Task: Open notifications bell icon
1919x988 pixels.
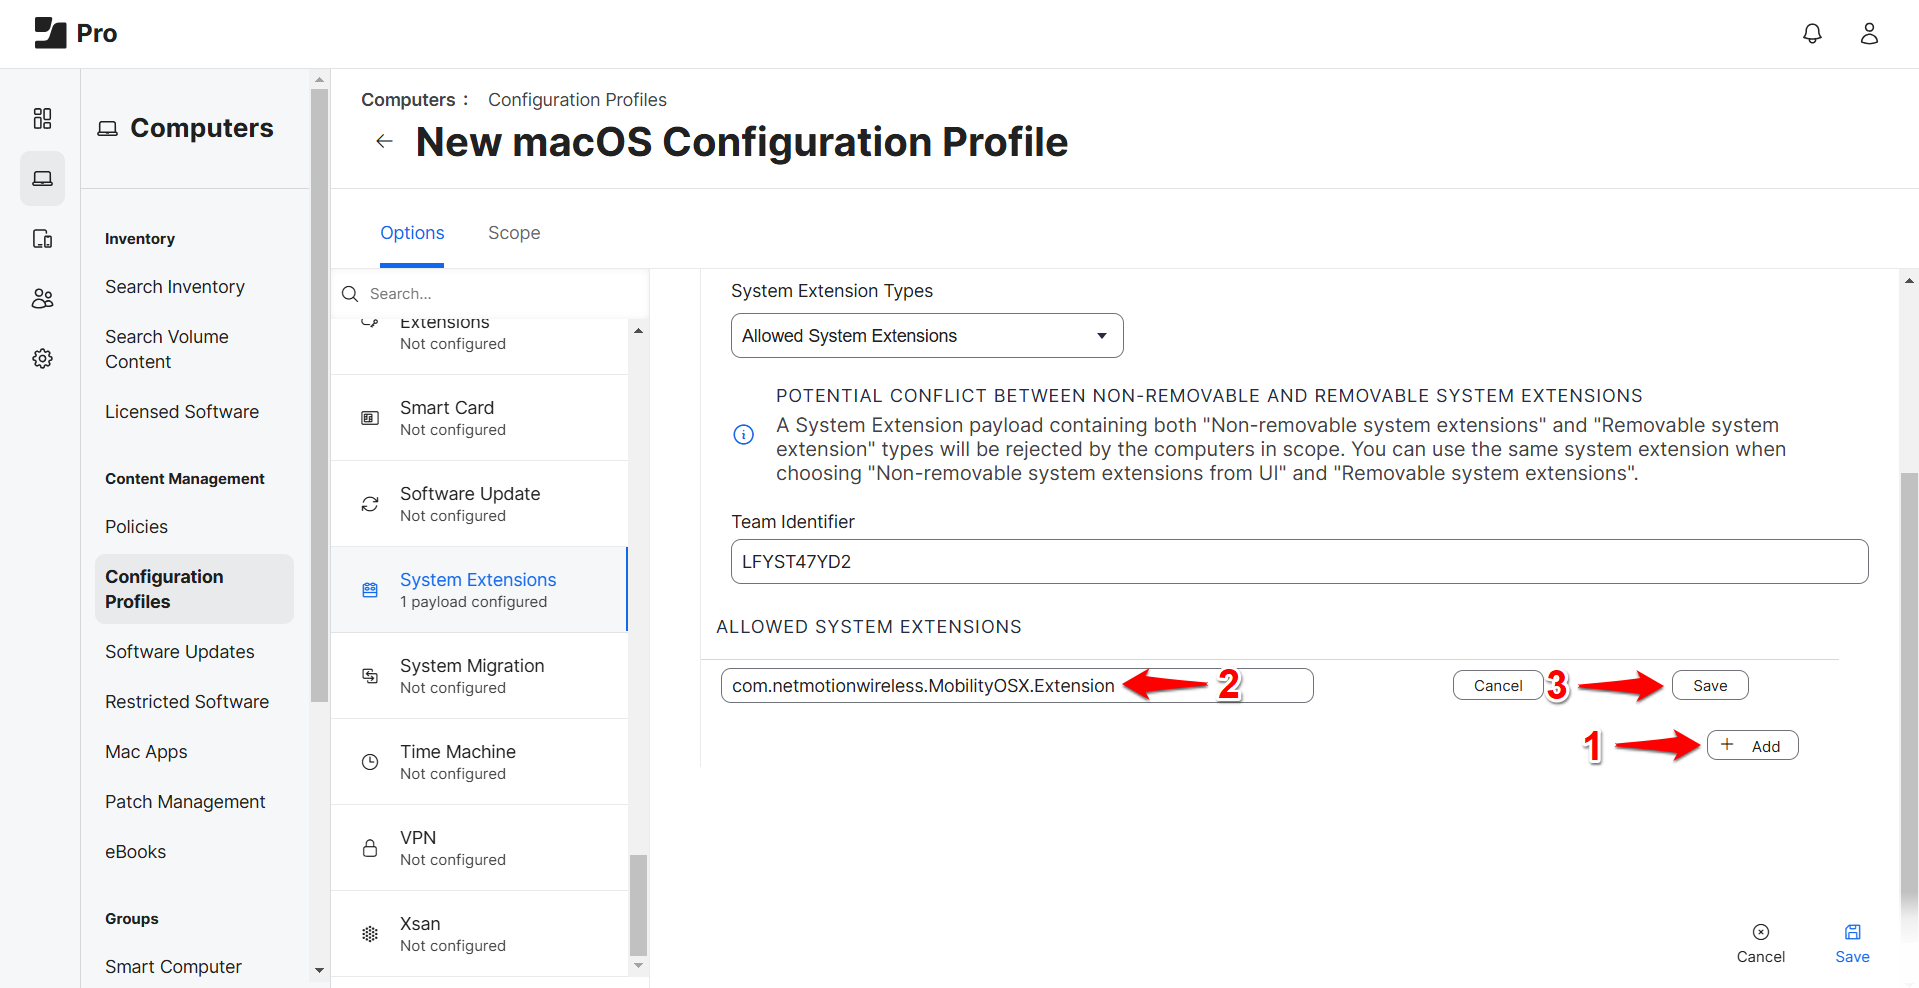Action: click(x=1812, y=32)
